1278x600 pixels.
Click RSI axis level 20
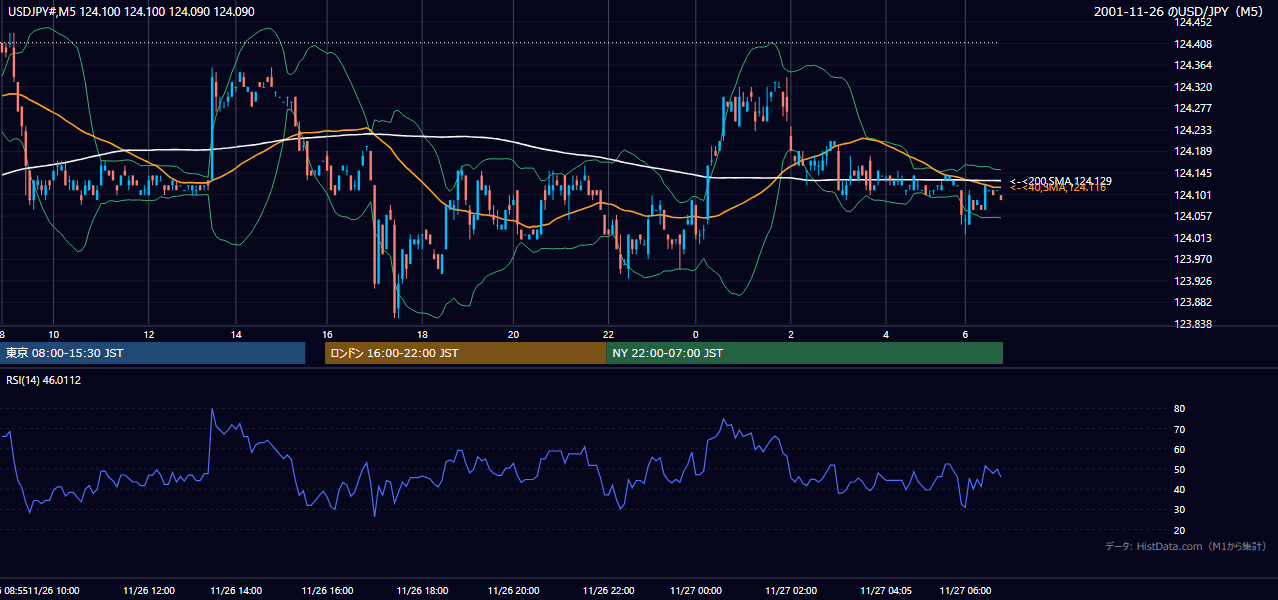(x=1180, y=530)
